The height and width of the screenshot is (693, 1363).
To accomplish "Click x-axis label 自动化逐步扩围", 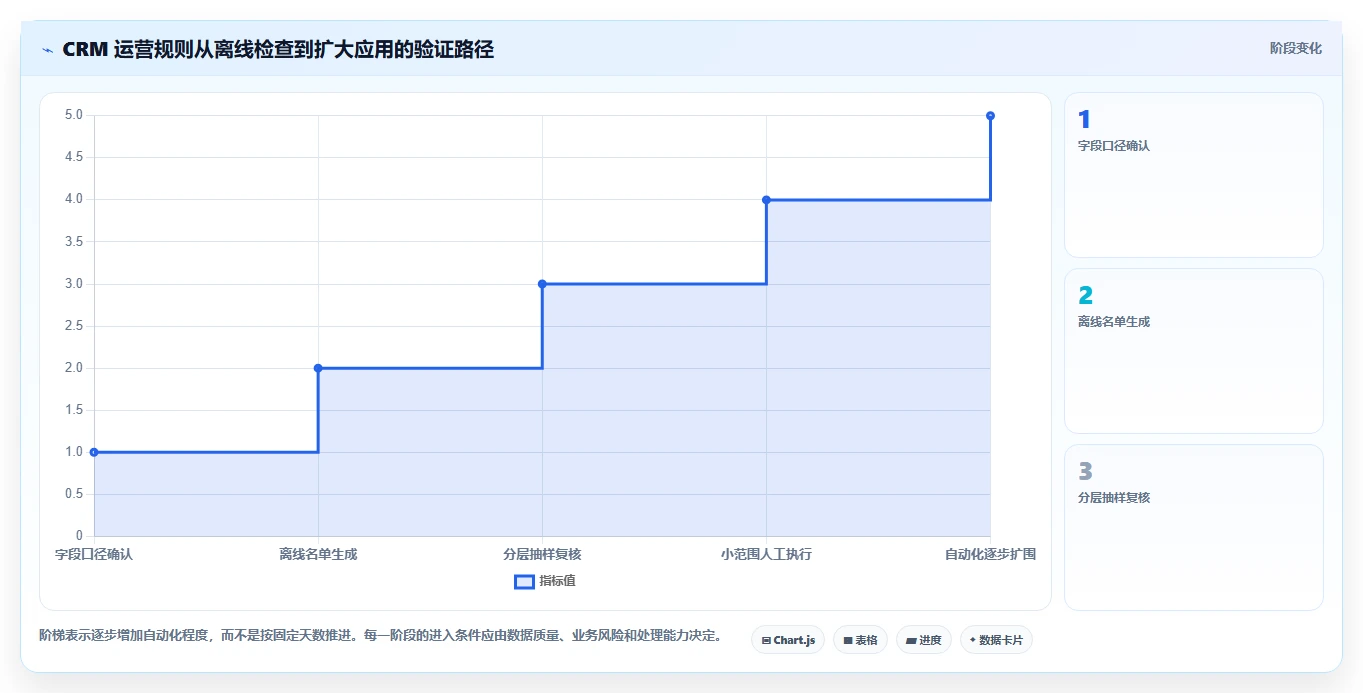I will coord(990,554).
